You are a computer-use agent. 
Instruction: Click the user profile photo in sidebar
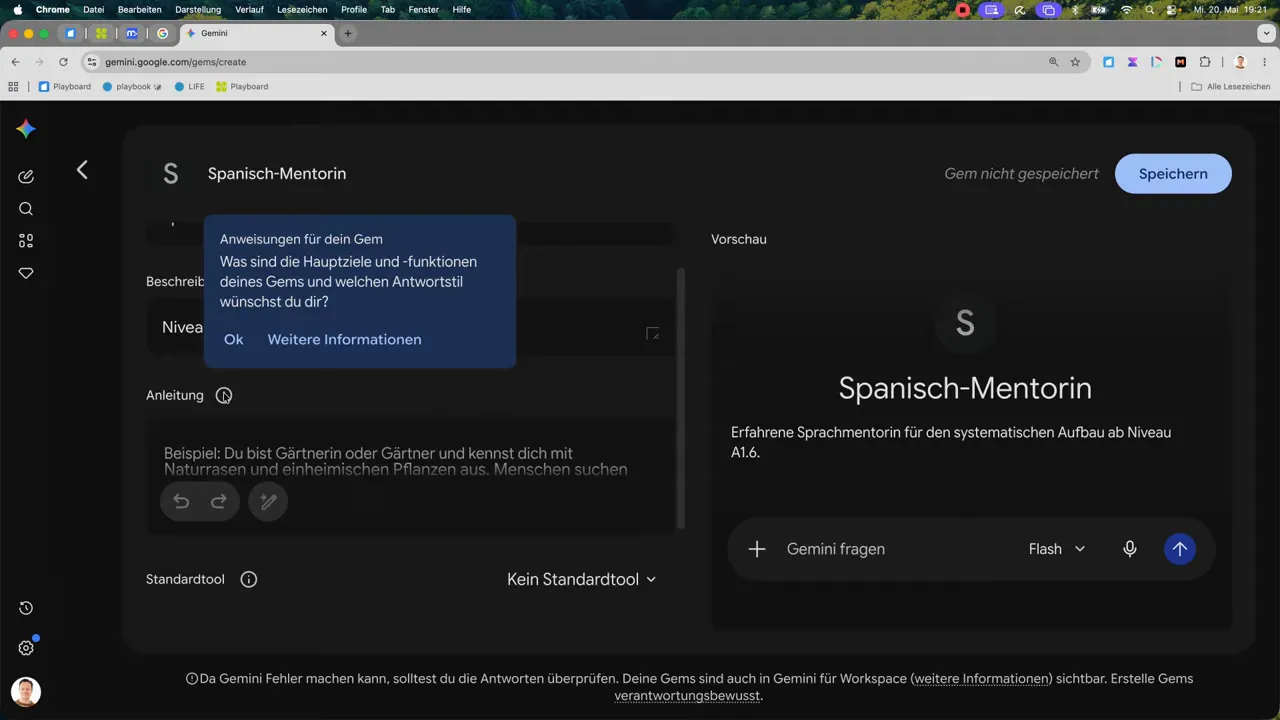click(26, 692)
